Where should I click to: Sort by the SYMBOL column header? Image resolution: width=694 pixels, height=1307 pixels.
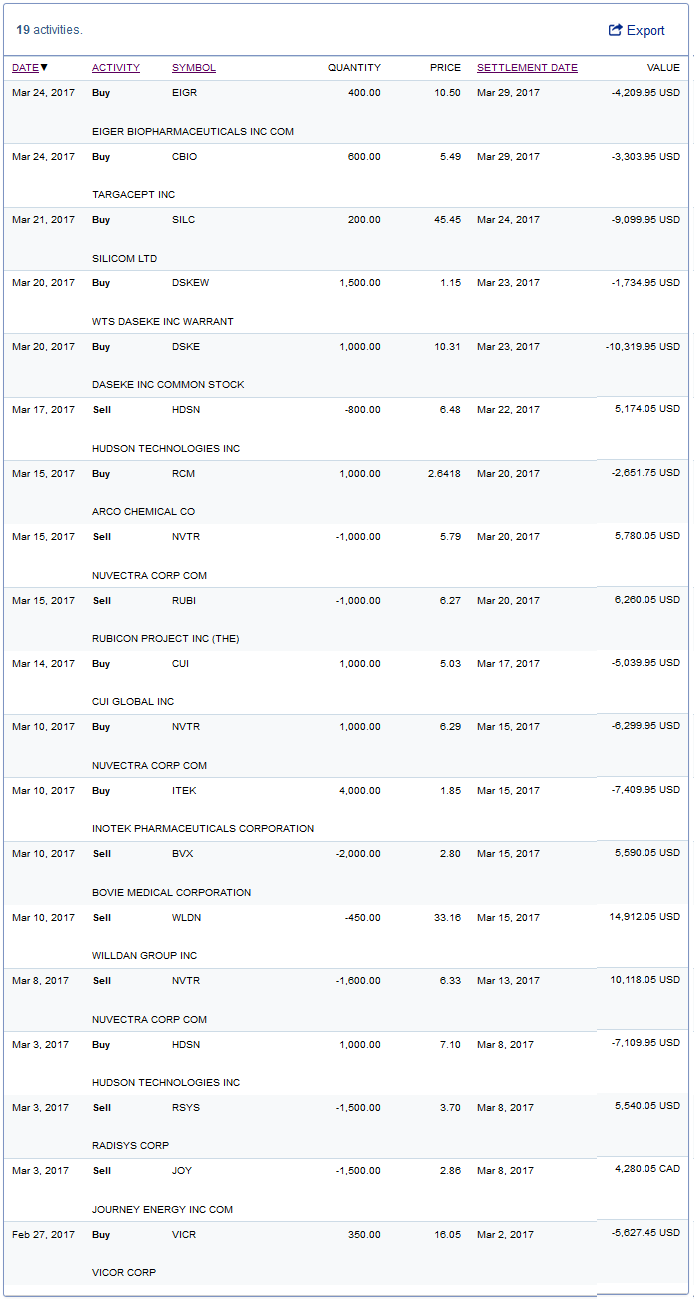coord(194,68)
